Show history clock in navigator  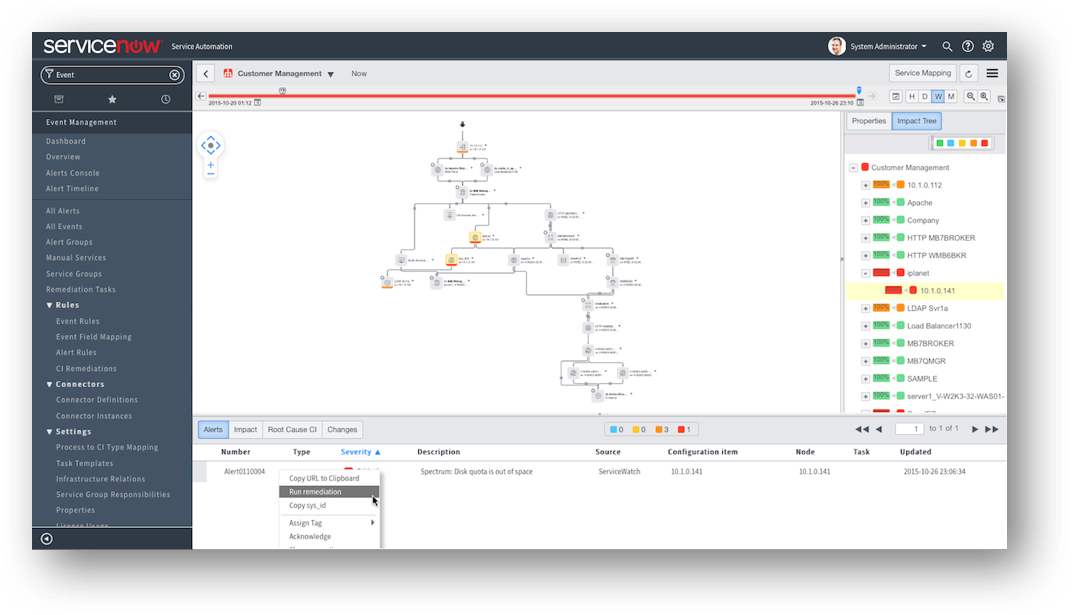(x=165, y=99)
